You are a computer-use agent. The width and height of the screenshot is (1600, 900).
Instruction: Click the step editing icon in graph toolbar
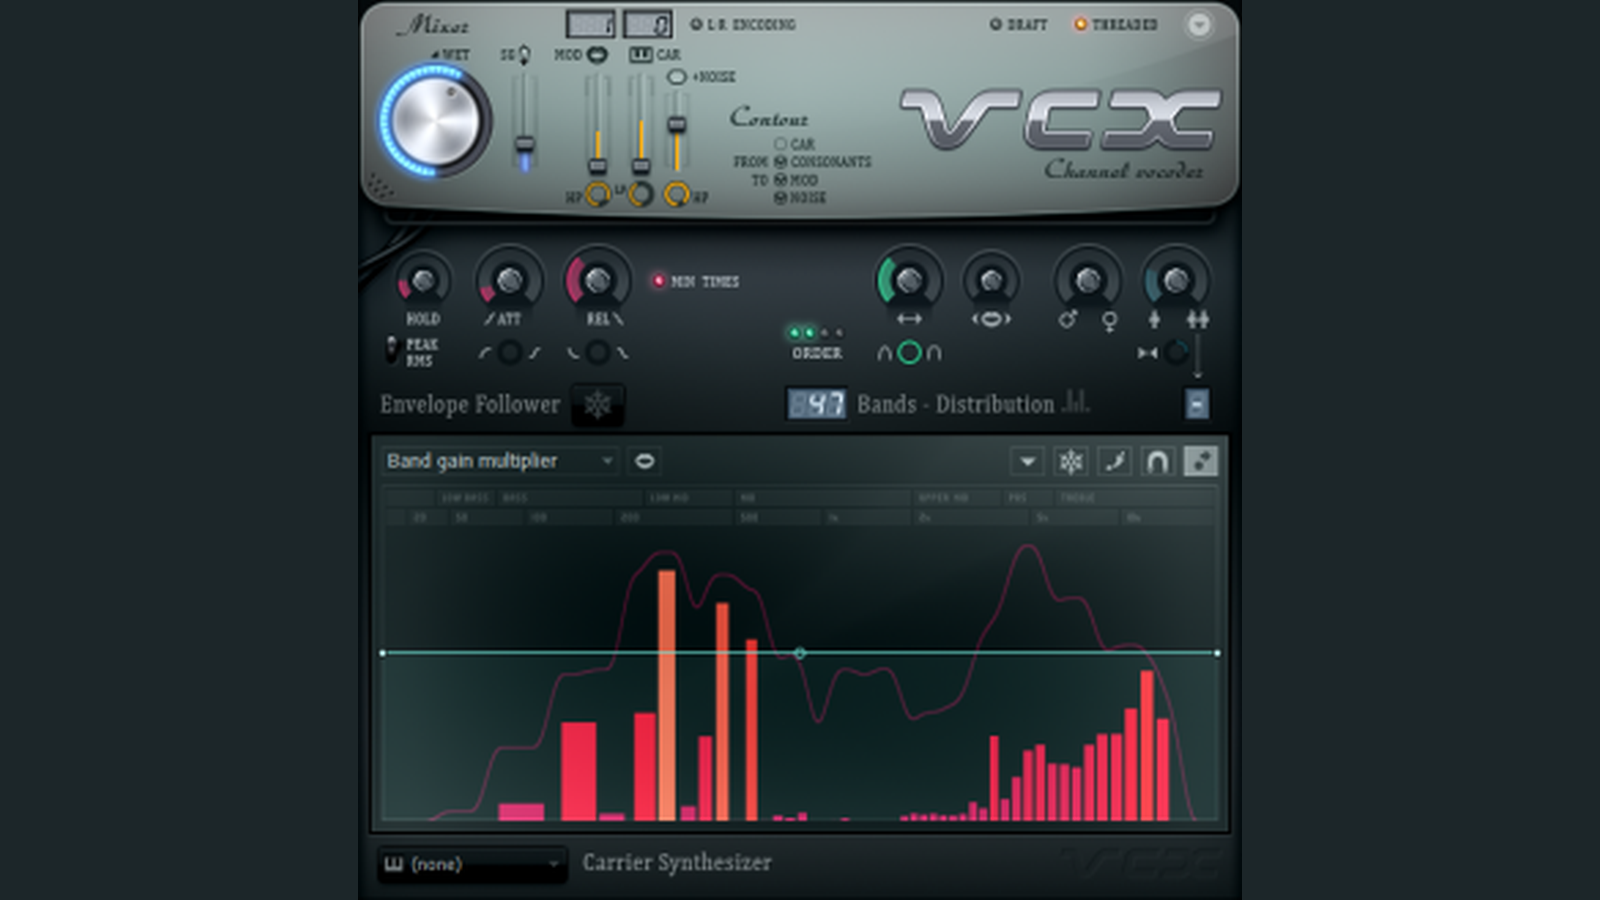pyautogui.click(x=1200, y=461)
